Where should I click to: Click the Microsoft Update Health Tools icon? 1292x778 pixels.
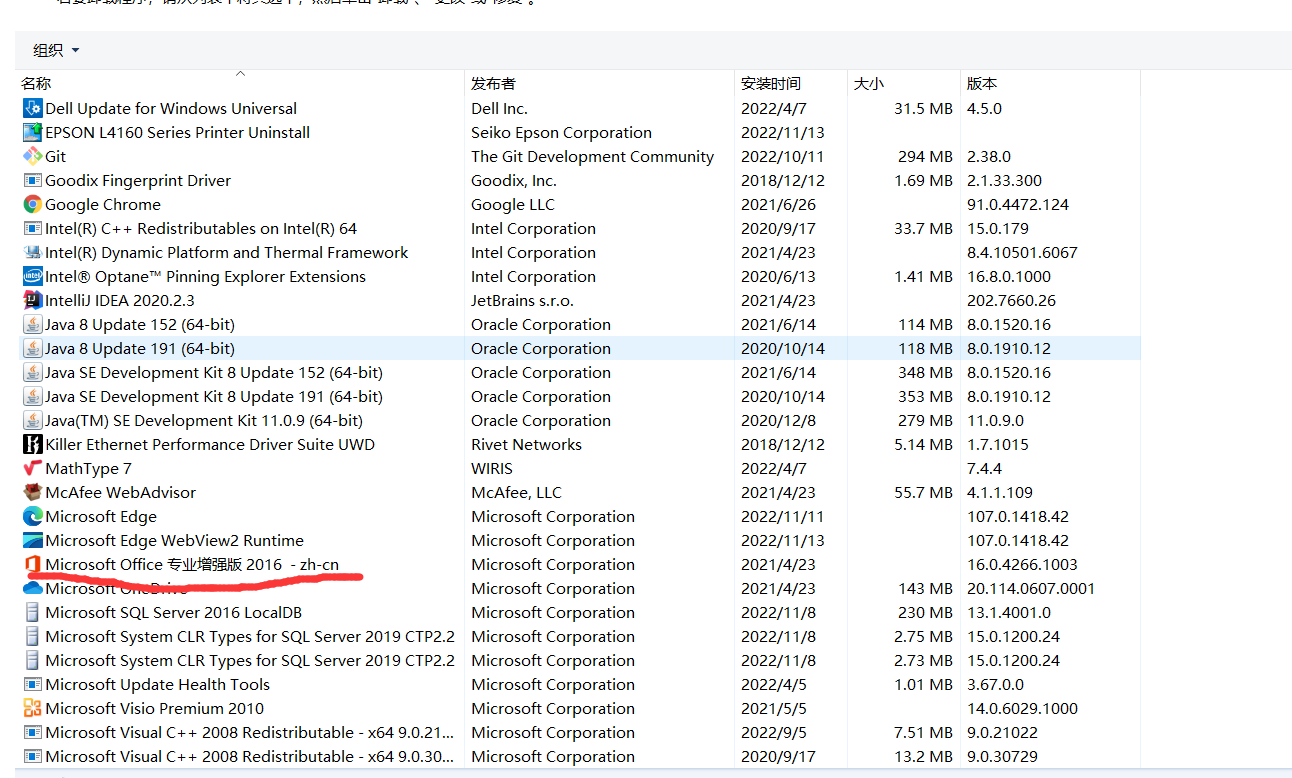click(x=32, y=684)
